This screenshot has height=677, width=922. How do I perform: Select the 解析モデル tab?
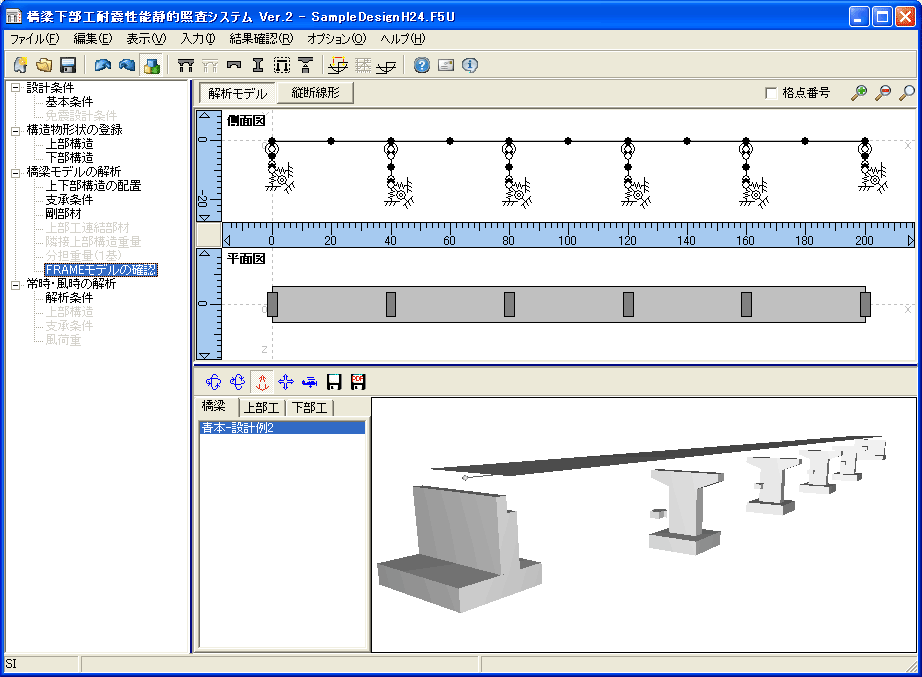coord(238,93)
